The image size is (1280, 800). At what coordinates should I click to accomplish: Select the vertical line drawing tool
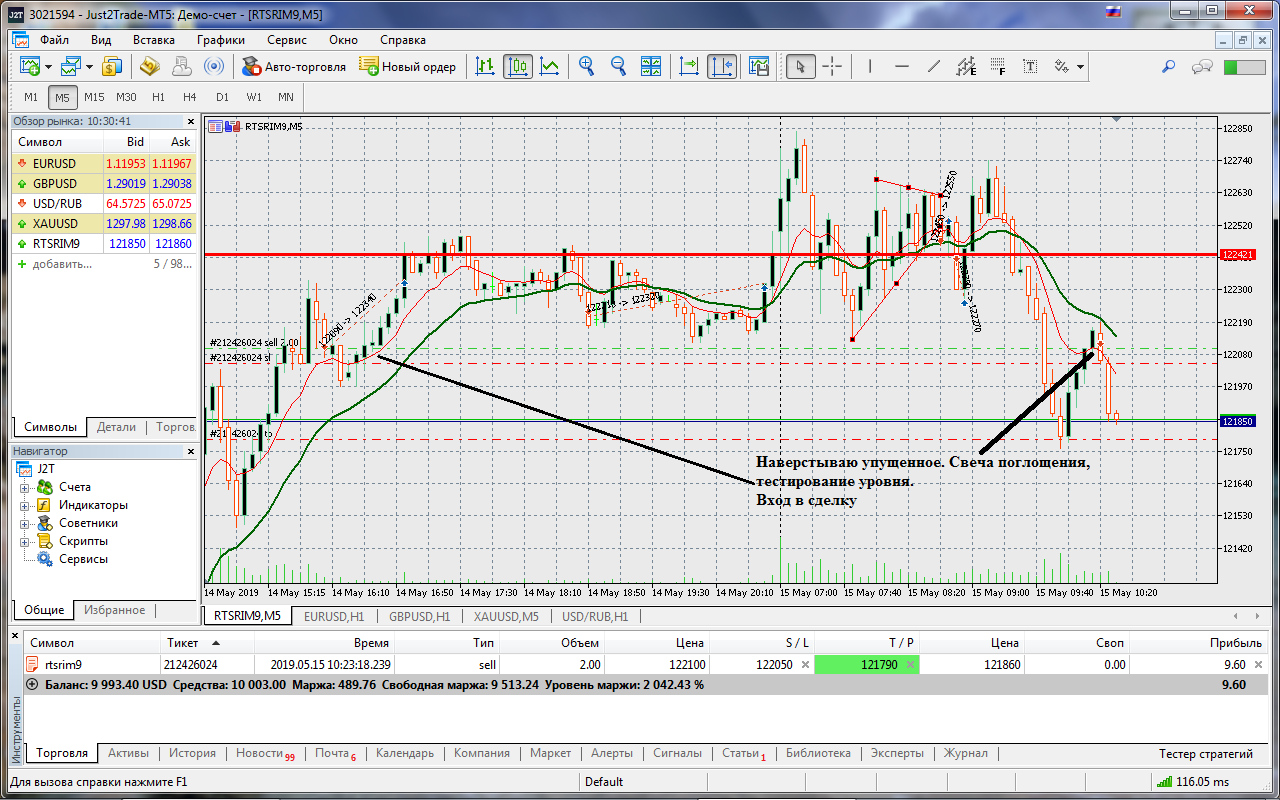pos(870,67)
